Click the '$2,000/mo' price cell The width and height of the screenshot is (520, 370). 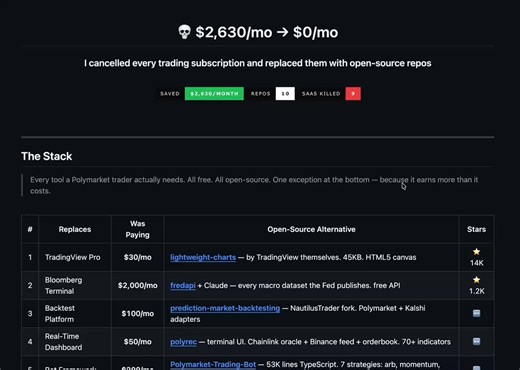point(137,285)
